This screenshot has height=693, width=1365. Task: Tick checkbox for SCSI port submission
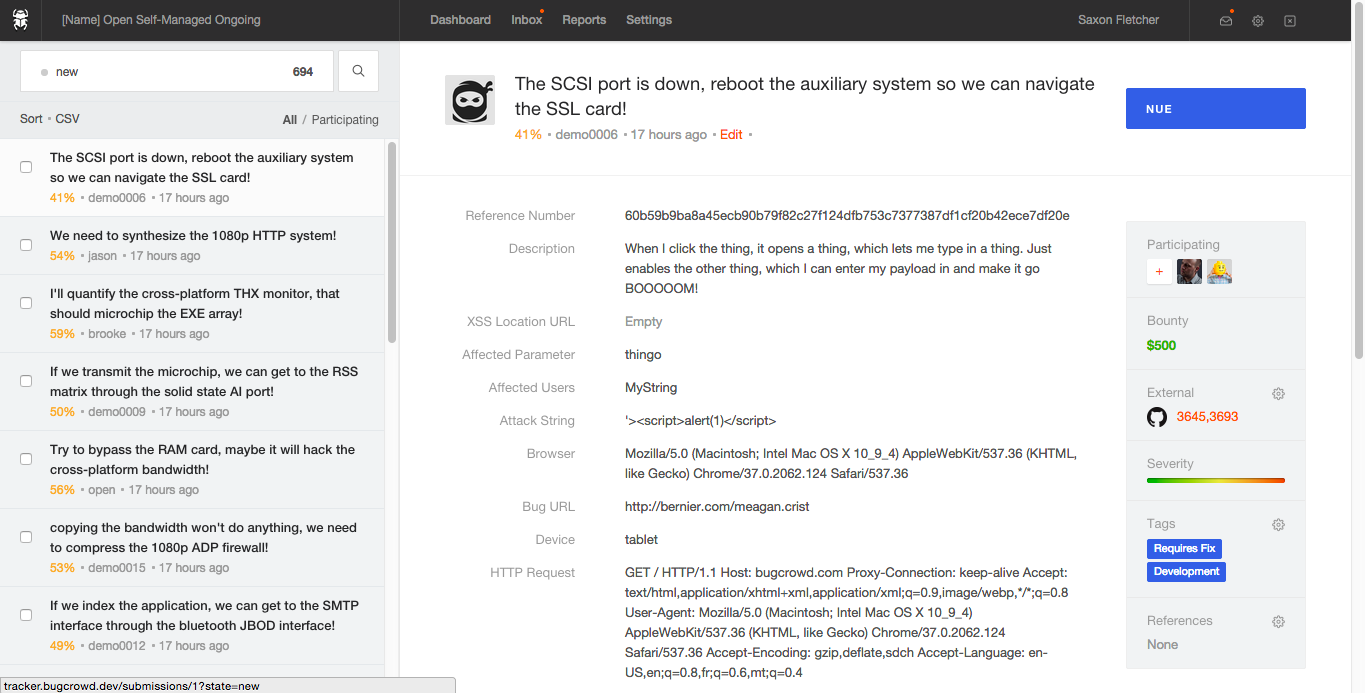coord(26,167)
